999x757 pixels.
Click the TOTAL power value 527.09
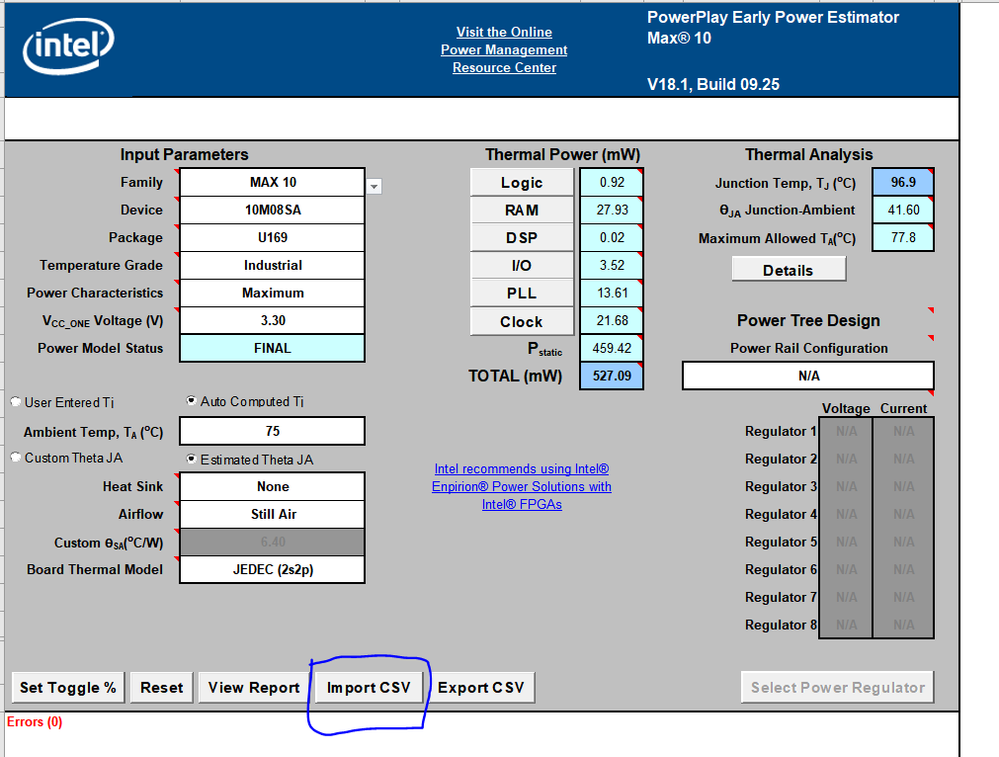tap(612, 376)
